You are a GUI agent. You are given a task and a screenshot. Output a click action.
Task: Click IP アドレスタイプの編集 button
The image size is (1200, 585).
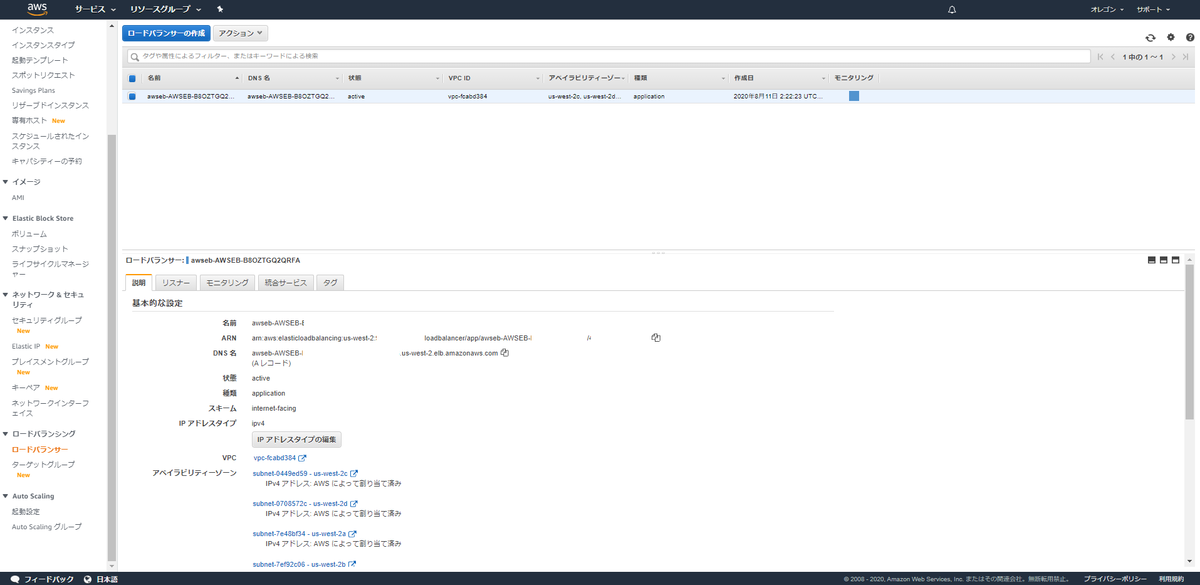[x=297, y=439]
